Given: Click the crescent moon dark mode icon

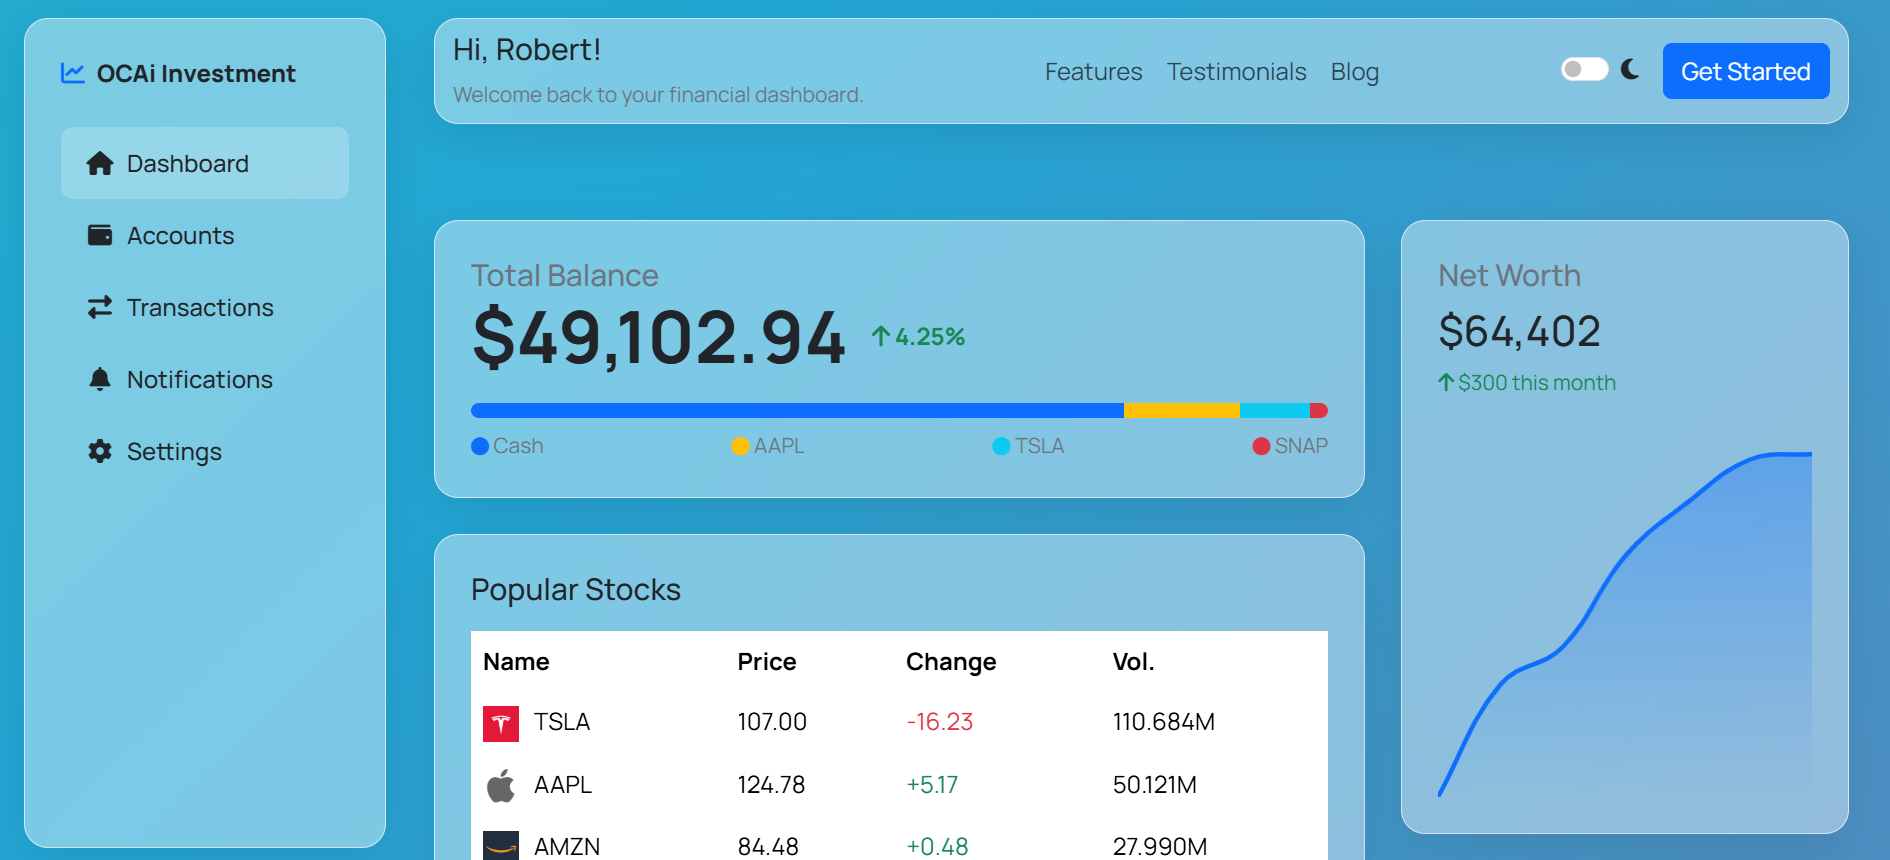Looking at the screenshot, I should click(x=1630, y=69).
